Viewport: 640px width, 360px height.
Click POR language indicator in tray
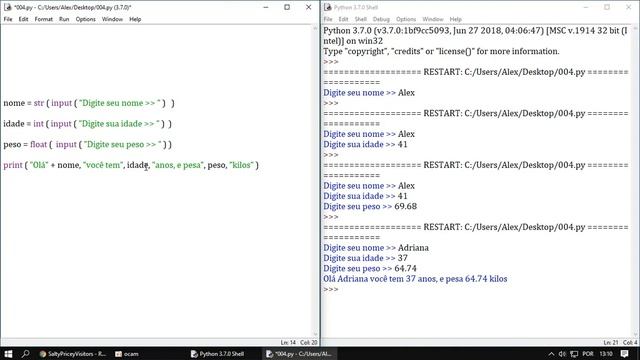tap(588, 354)
